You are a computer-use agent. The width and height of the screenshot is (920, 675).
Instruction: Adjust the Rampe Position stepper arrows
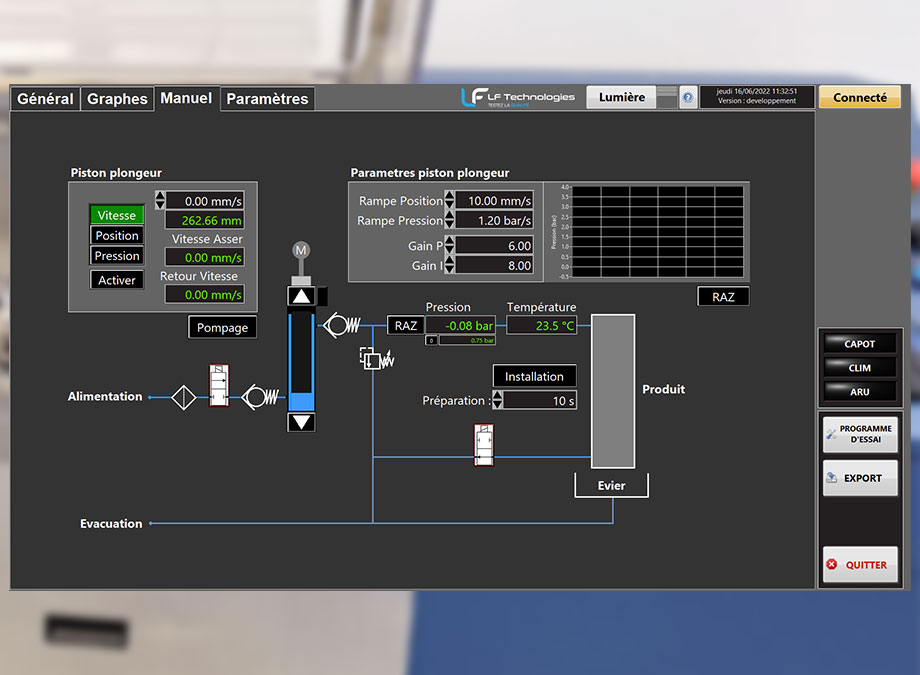[x=450, y=201]
